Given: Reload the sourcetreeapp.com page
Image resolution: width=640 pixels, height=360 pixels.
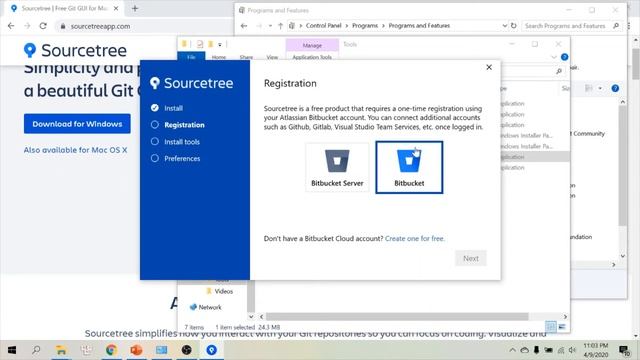Looking at the screenshot, I should 43,26.
